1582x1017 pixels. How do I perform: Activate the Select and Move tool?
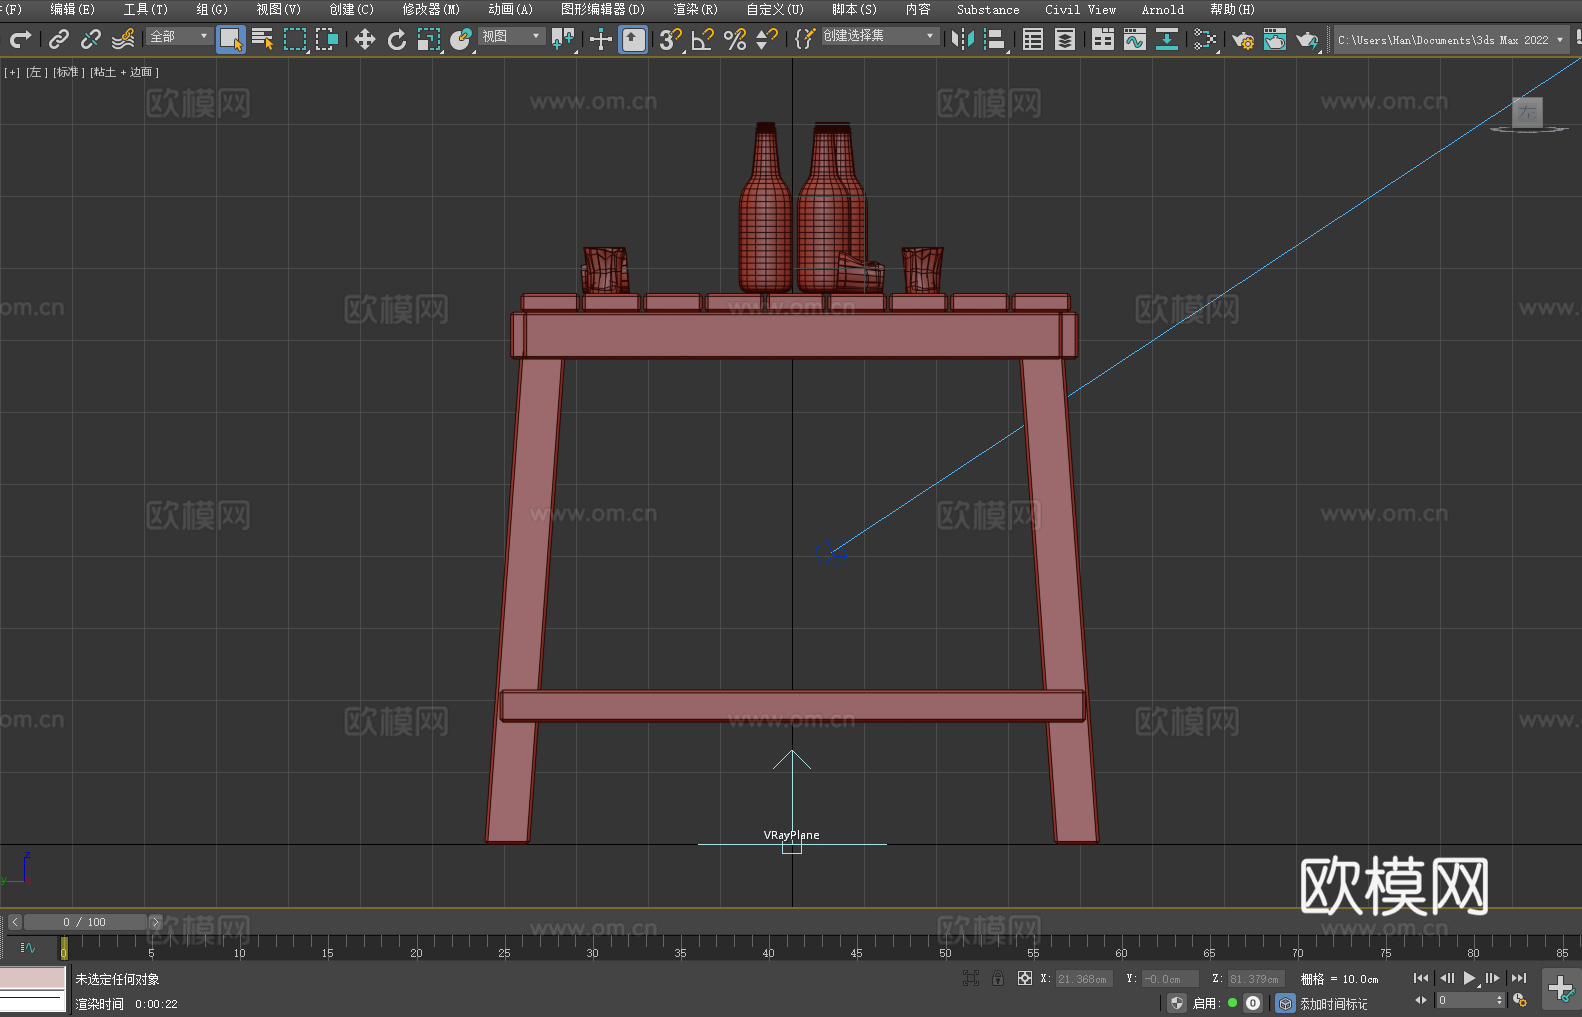(x=364, y=39)
